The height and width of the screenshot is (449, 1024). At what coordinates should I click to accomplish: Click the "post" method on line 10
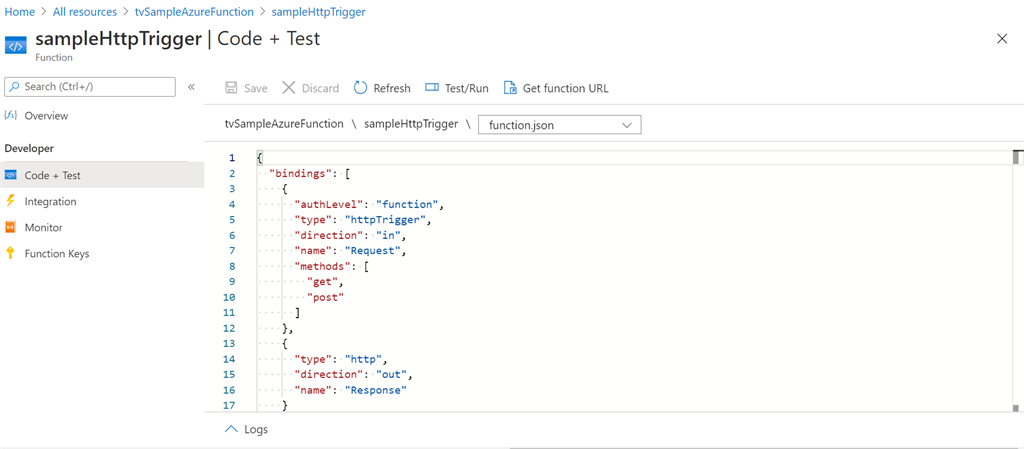pyautogui.click(x=325, y=297)
